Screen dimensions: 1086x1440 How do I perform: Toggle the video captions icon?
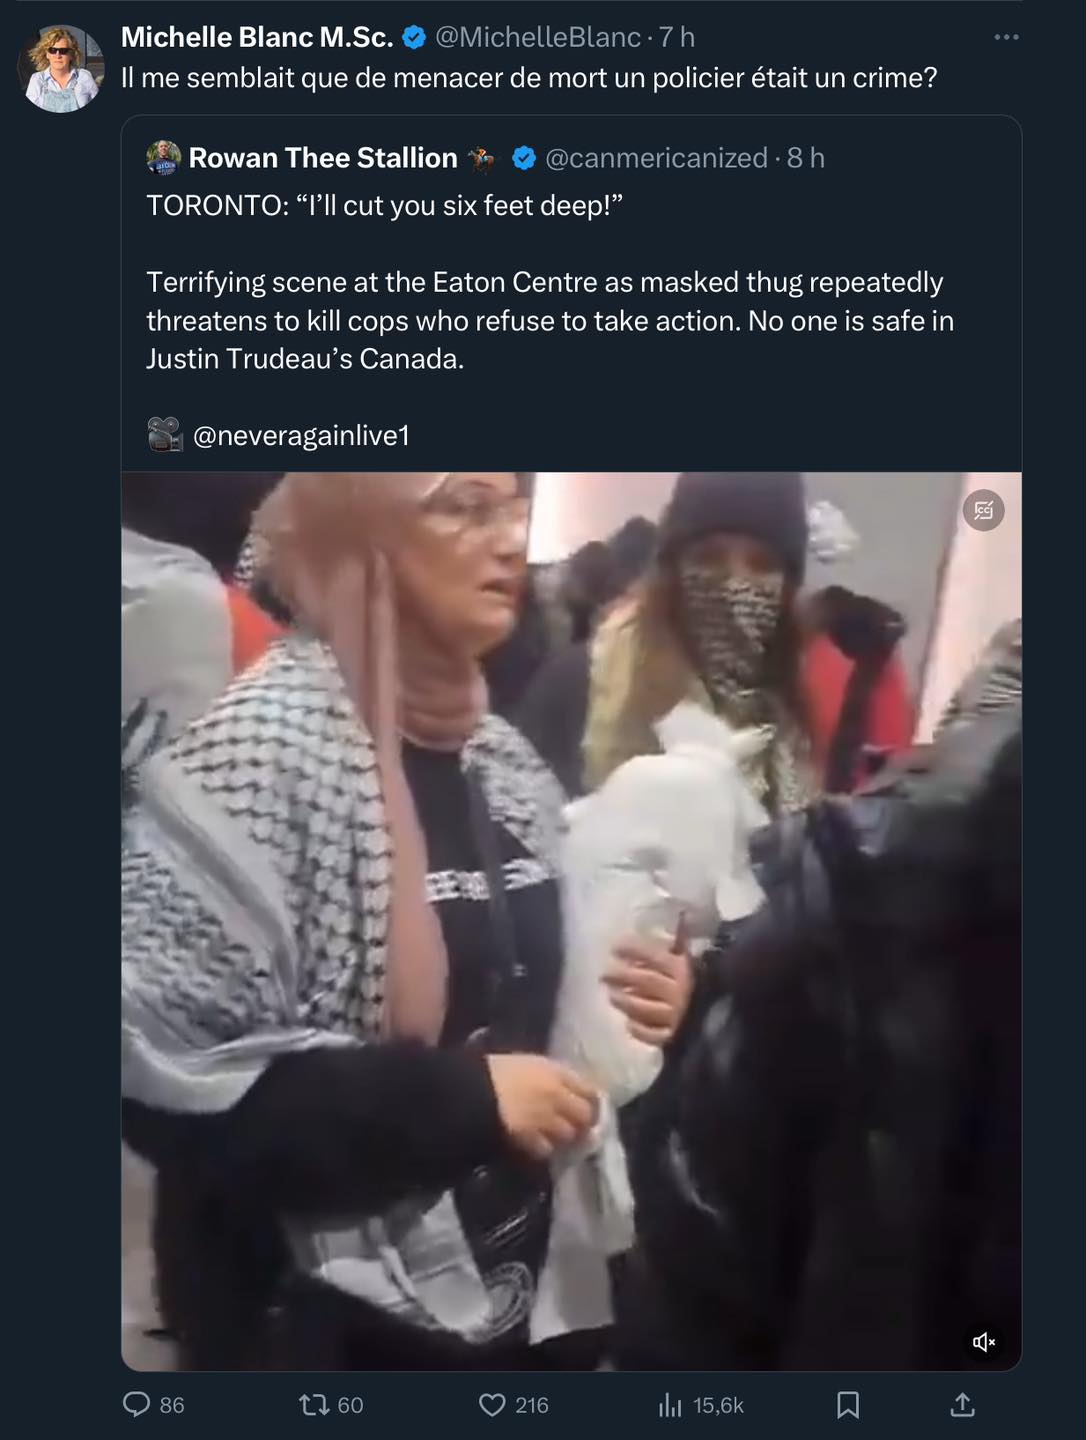pos(984,511)
